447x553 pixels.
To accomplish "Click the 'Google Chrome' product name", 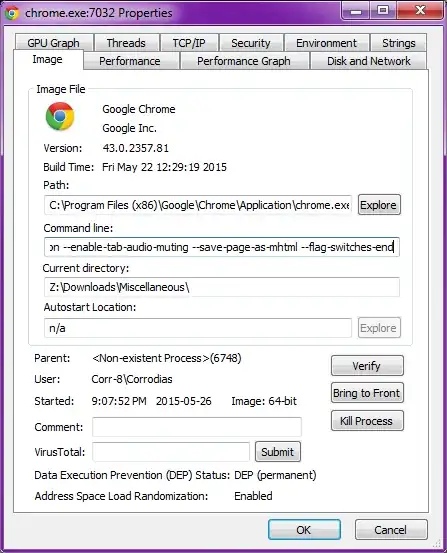I will (x=139, y=109).
